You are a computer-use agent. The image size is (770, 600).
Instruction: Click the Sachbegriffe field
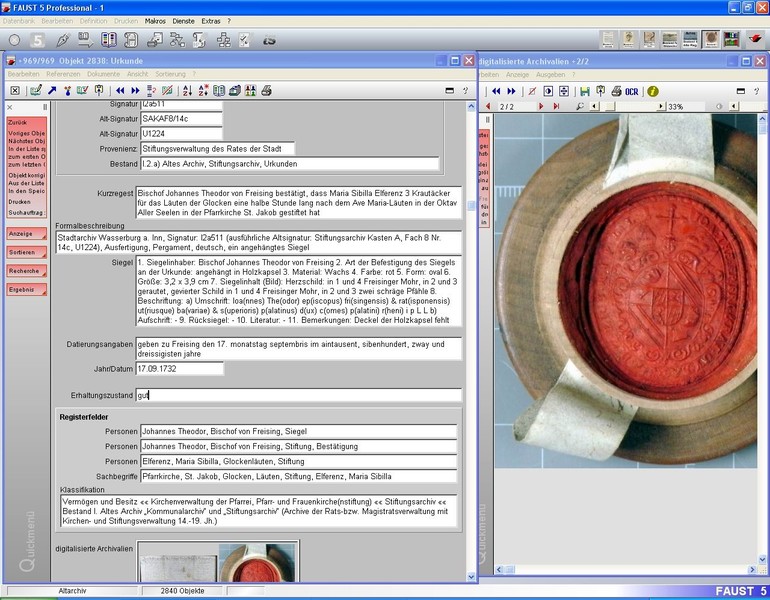coord(299,476)
